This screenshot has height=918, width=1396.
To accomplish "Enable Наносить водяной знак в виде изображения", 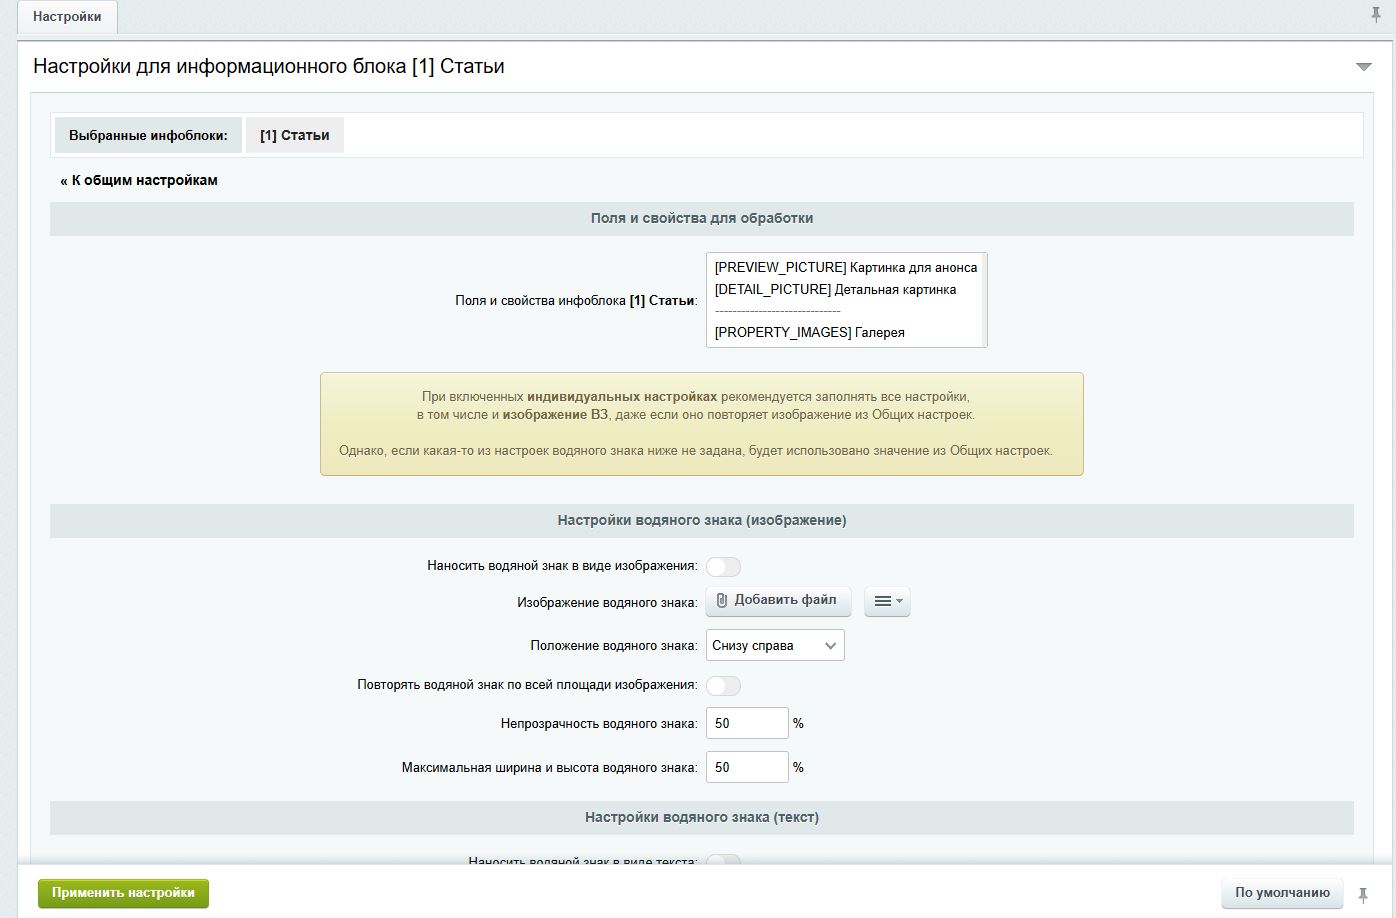I will [723, 567].
